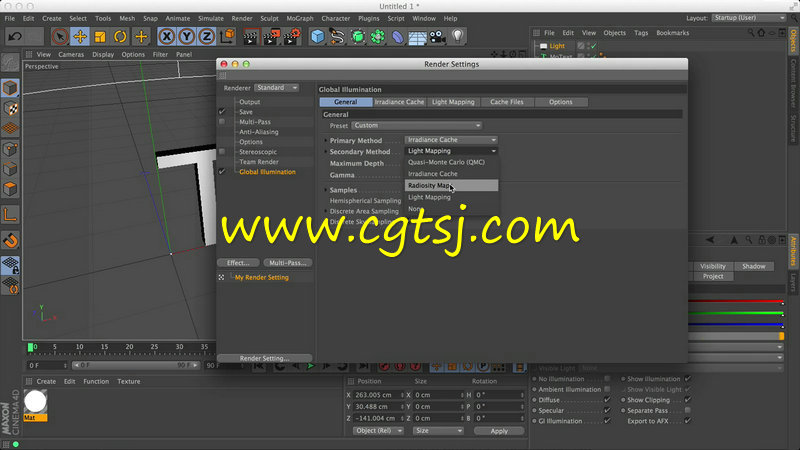Toggle the Save checkbox in Render Settings
800x450 pixels.
pyautogui.click(x=222, y=111)
